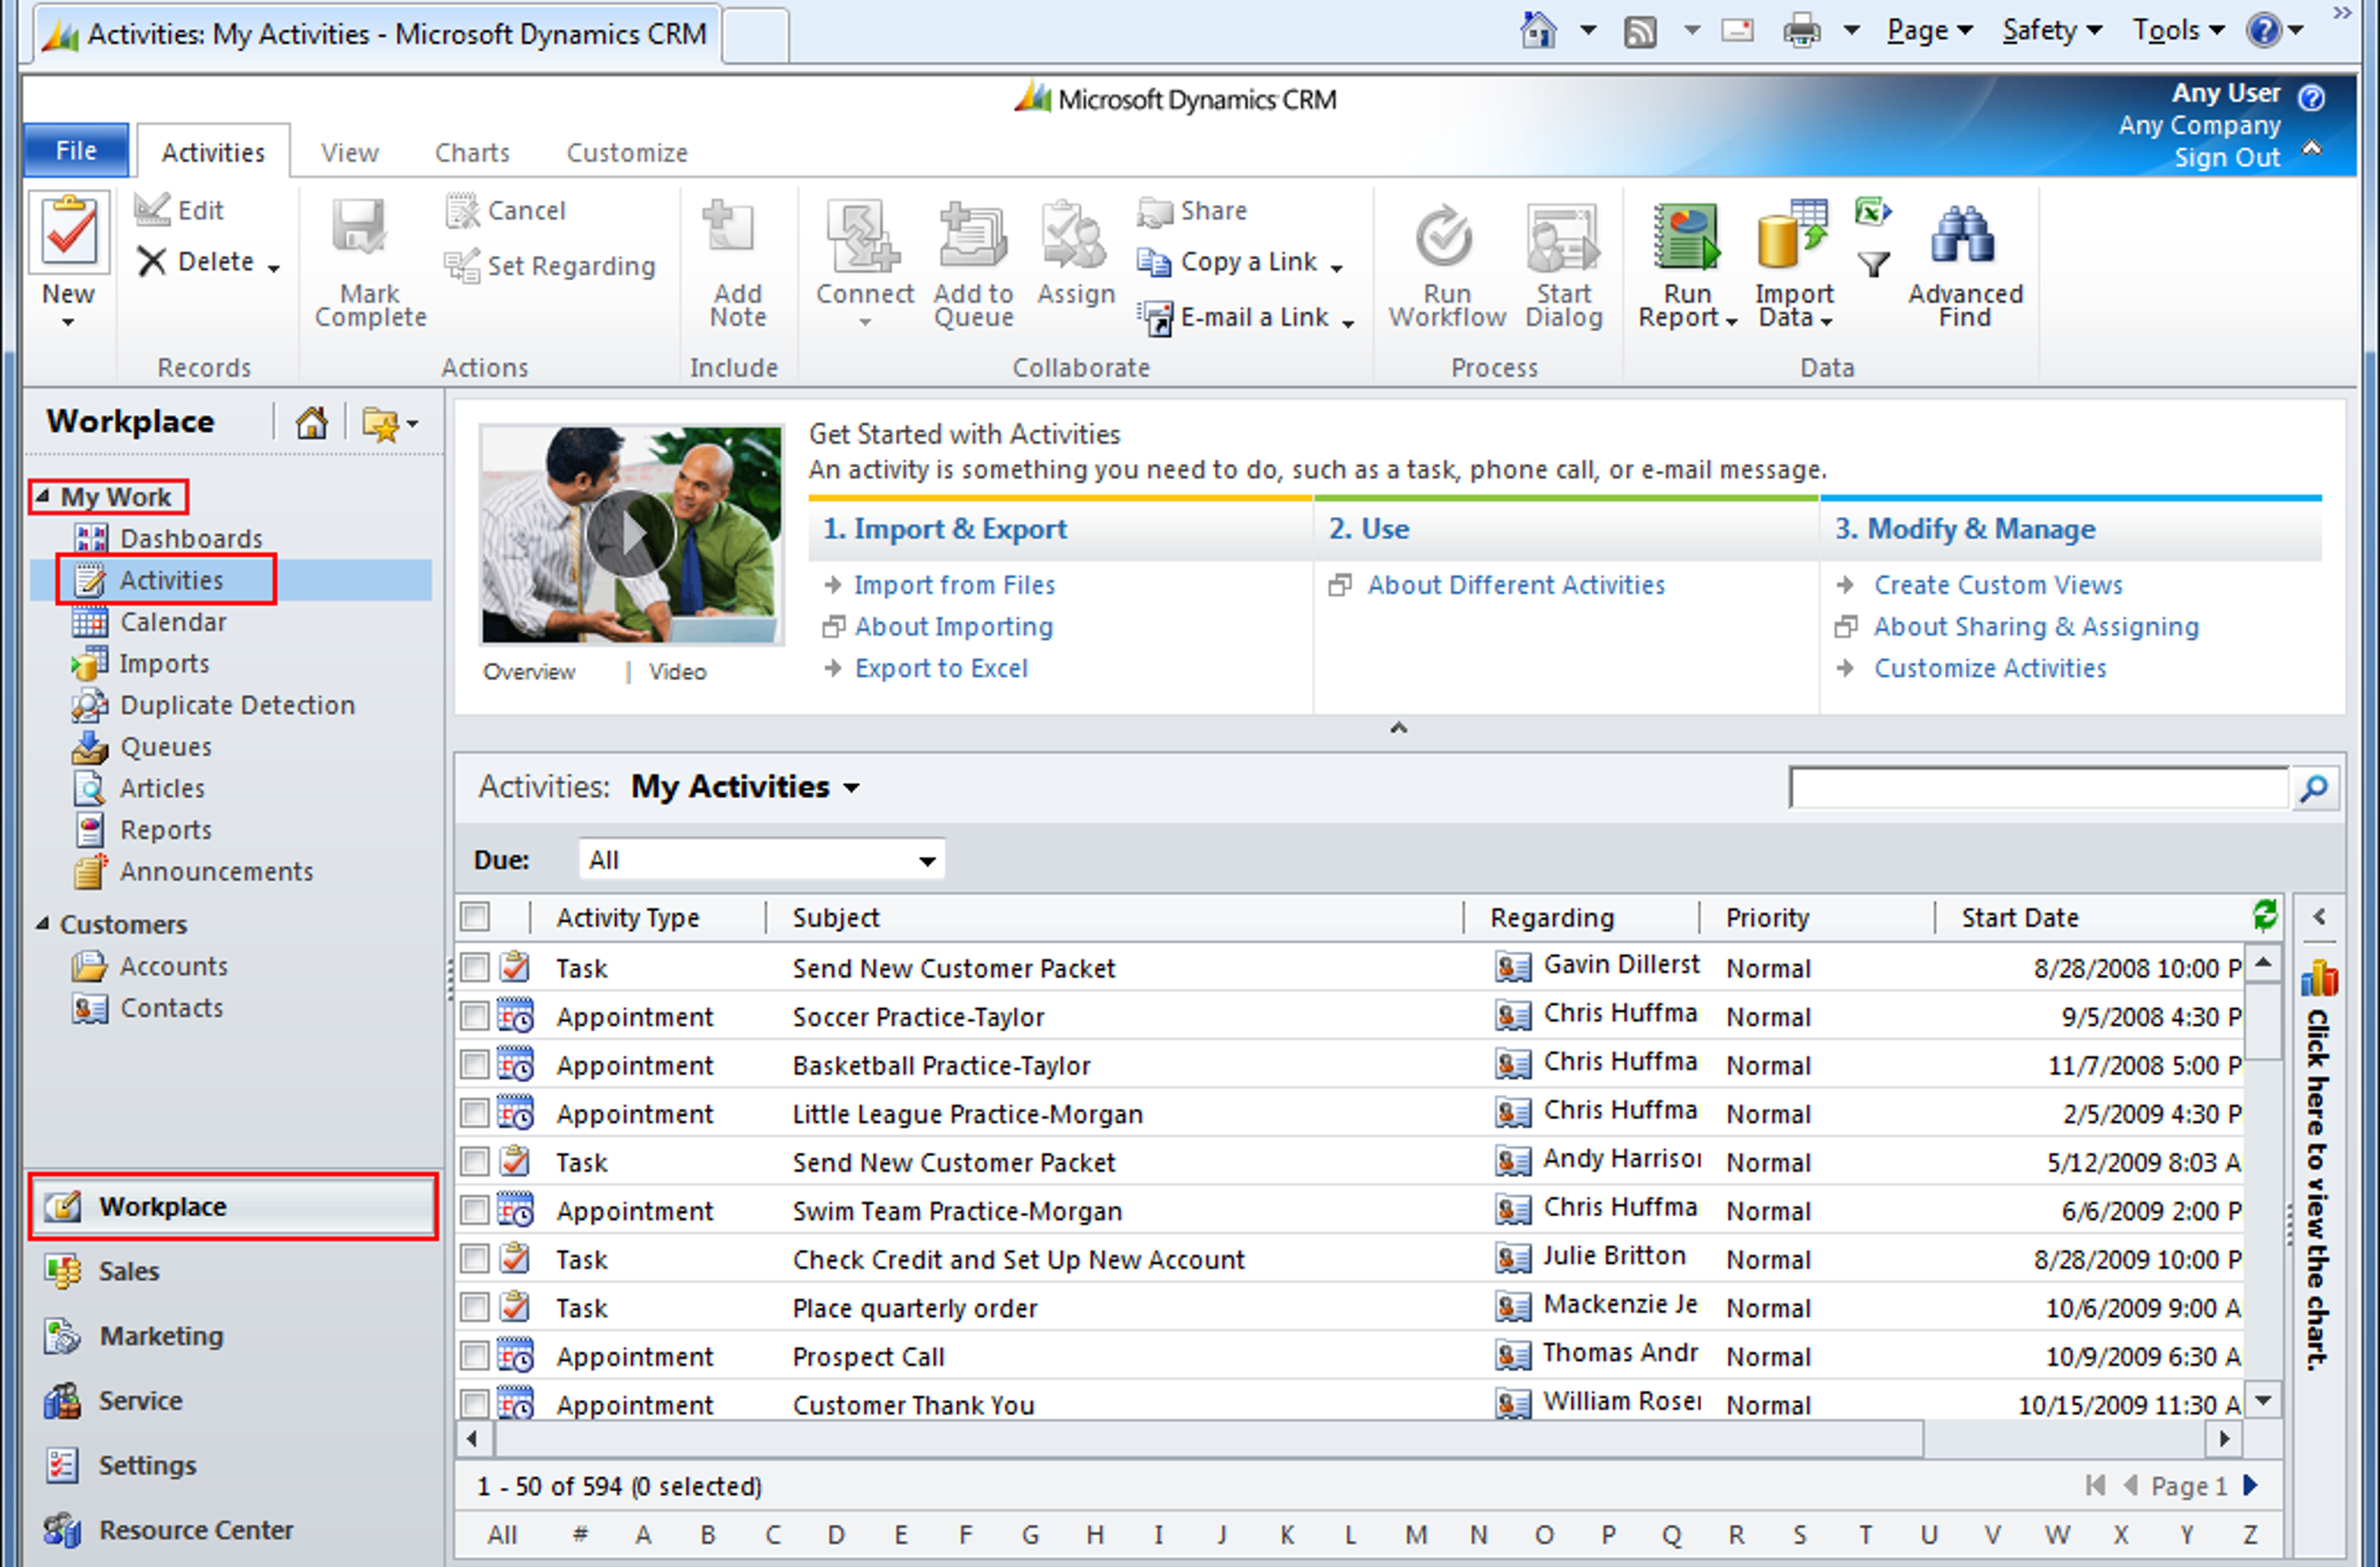Collapse the Get Started pane chevron

[x=1398, y=728]
